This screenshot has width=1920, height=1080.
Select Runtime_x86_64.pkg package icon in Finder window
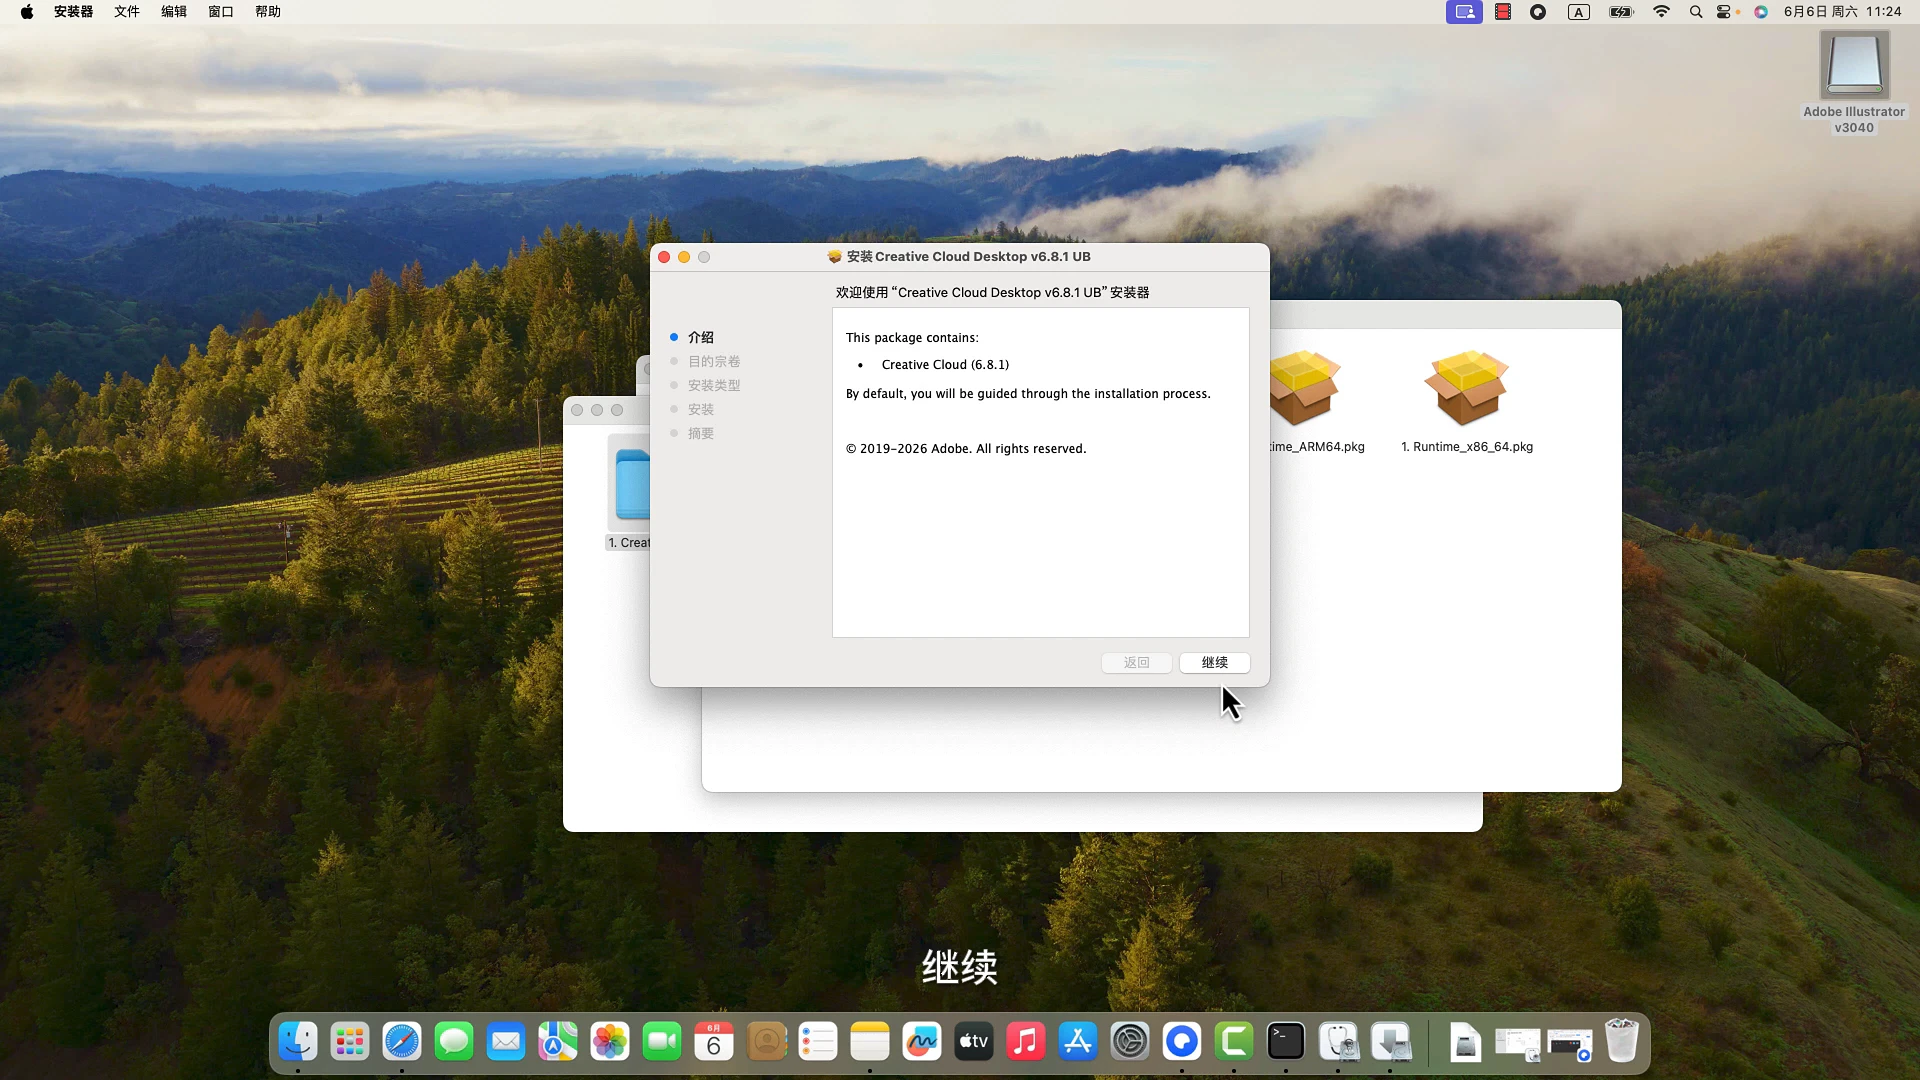tap(1466, 388)
